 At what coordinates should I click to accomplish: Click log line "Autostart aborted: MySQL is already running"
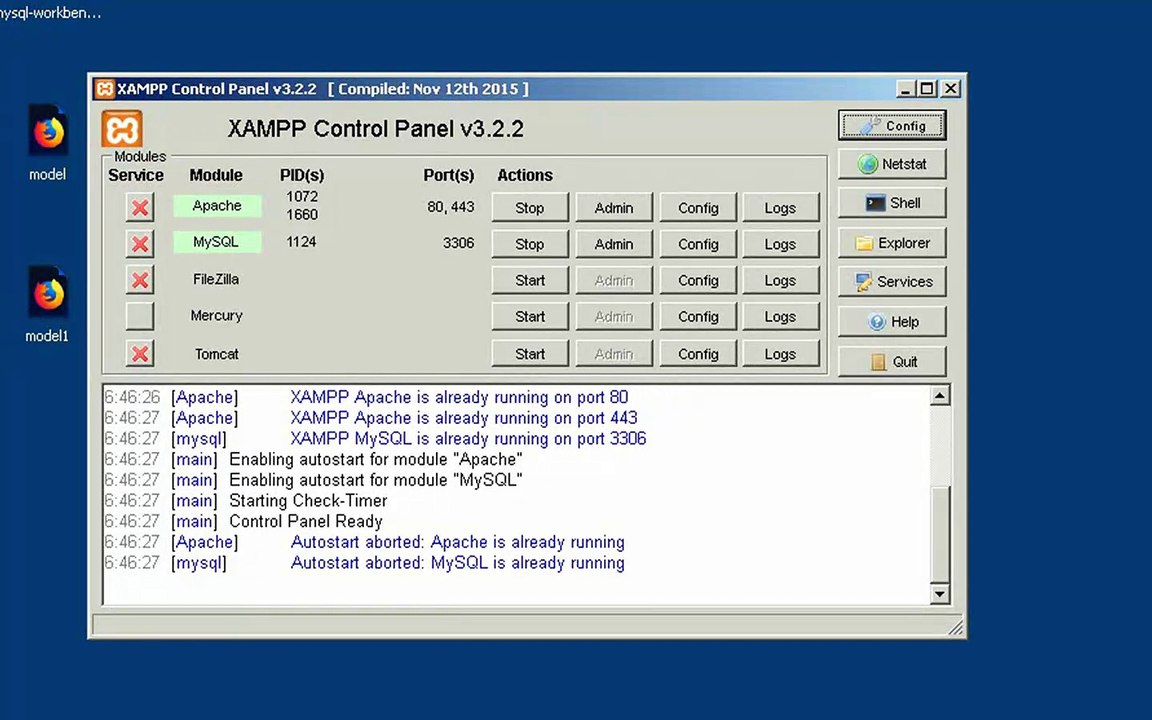458,563
